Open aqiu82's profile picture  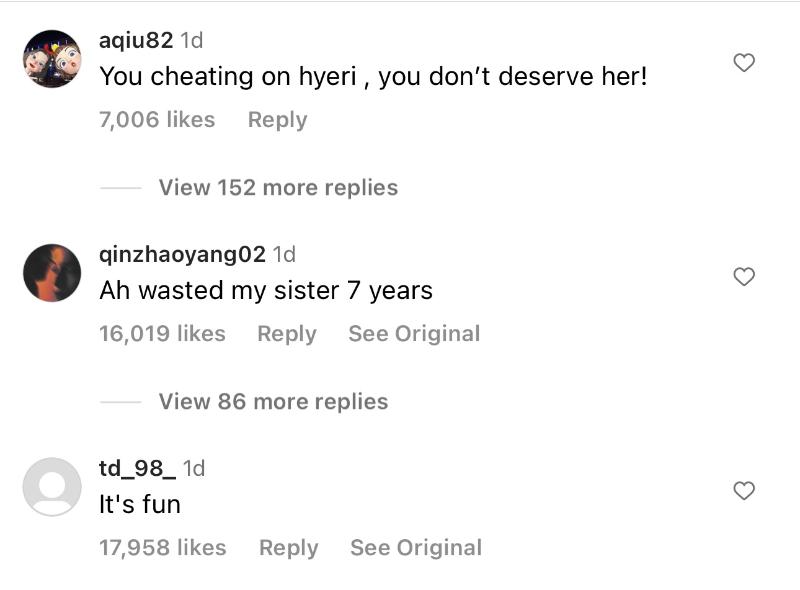tap(52, 59)
